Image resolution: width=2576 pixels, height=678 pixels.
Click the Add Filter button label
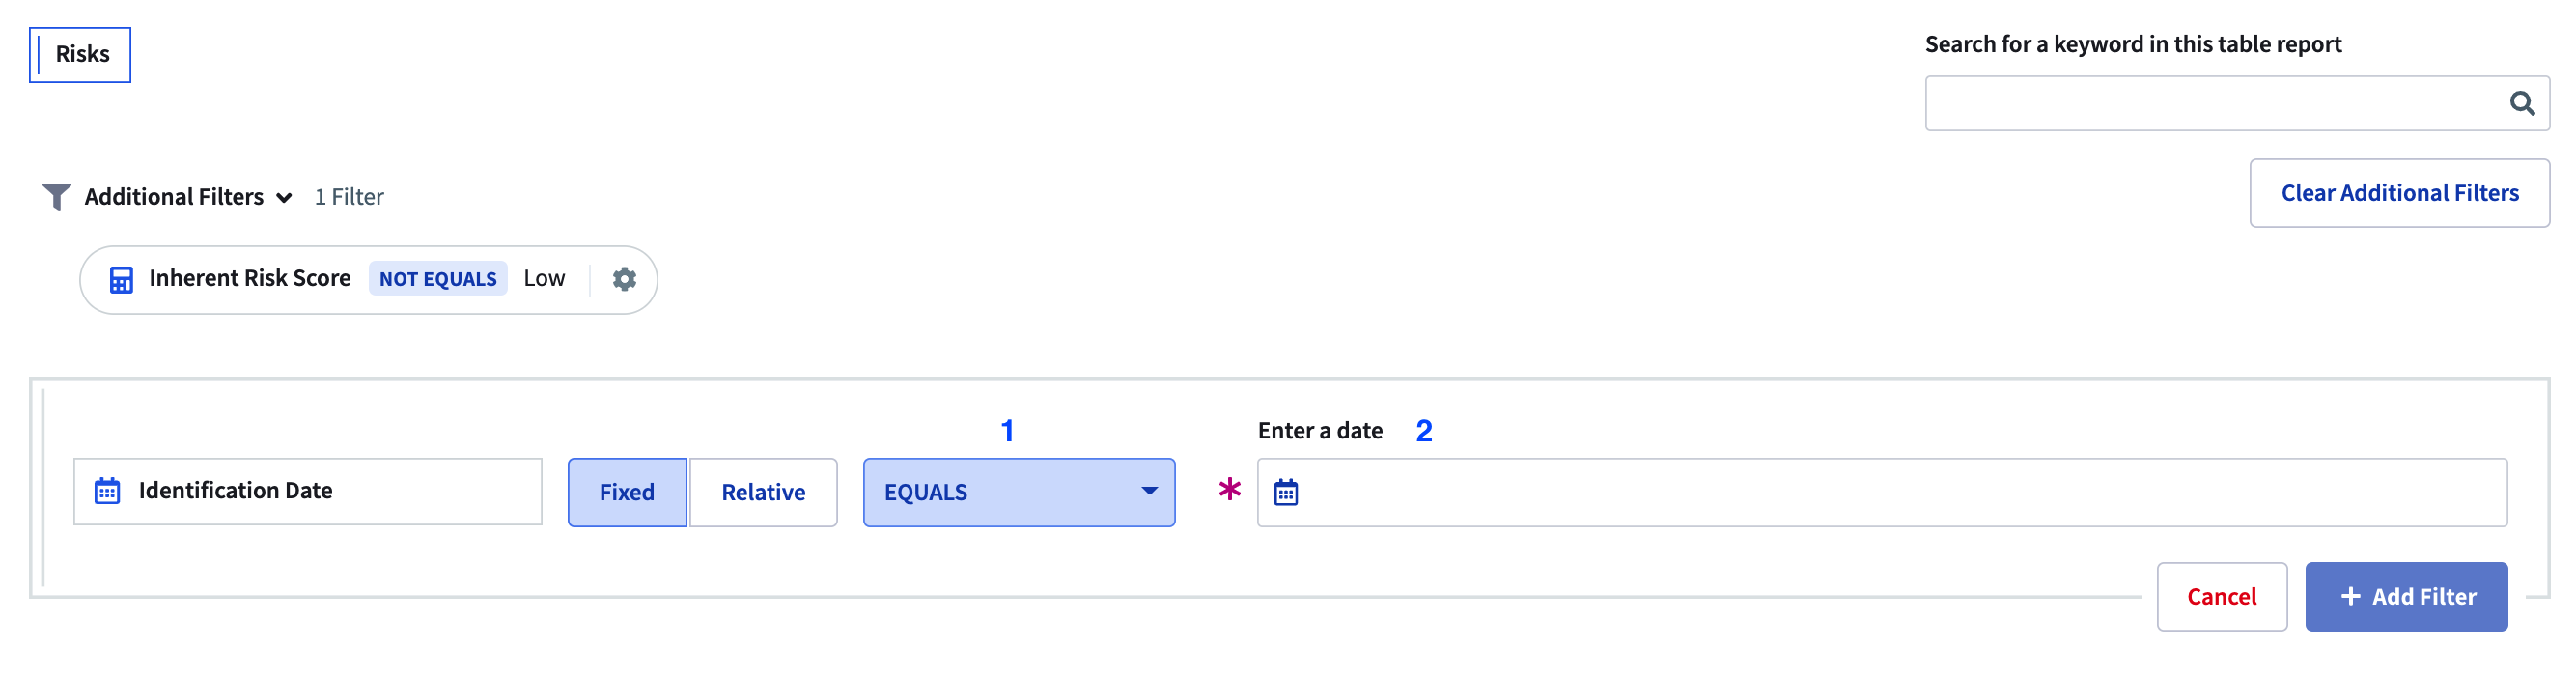[2423, 596]
